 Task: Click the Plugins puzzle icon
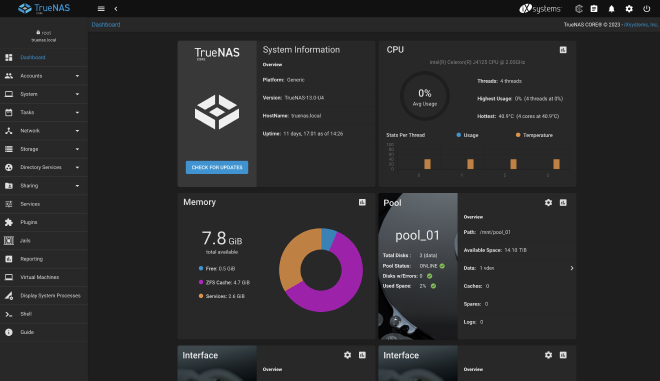[9, 222]
